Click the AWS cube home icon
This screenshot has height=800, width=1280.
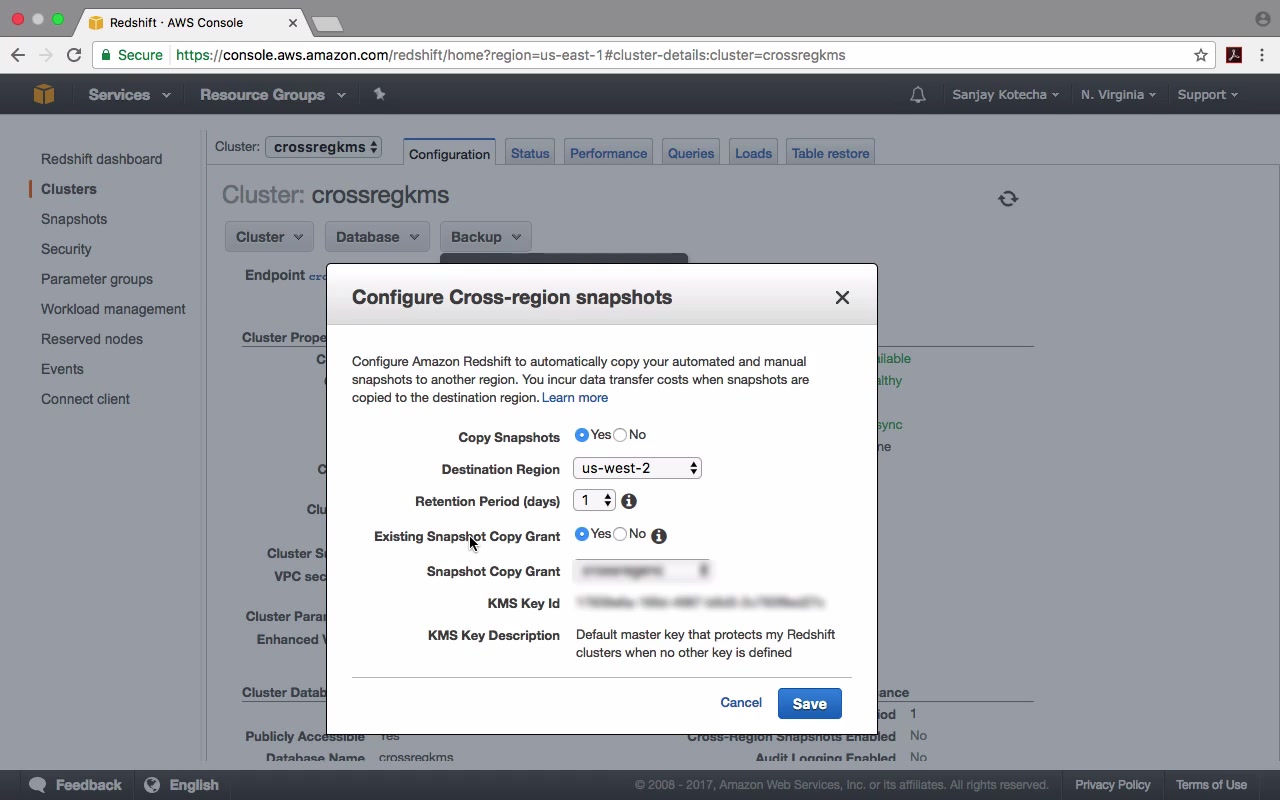pos(43,94)
